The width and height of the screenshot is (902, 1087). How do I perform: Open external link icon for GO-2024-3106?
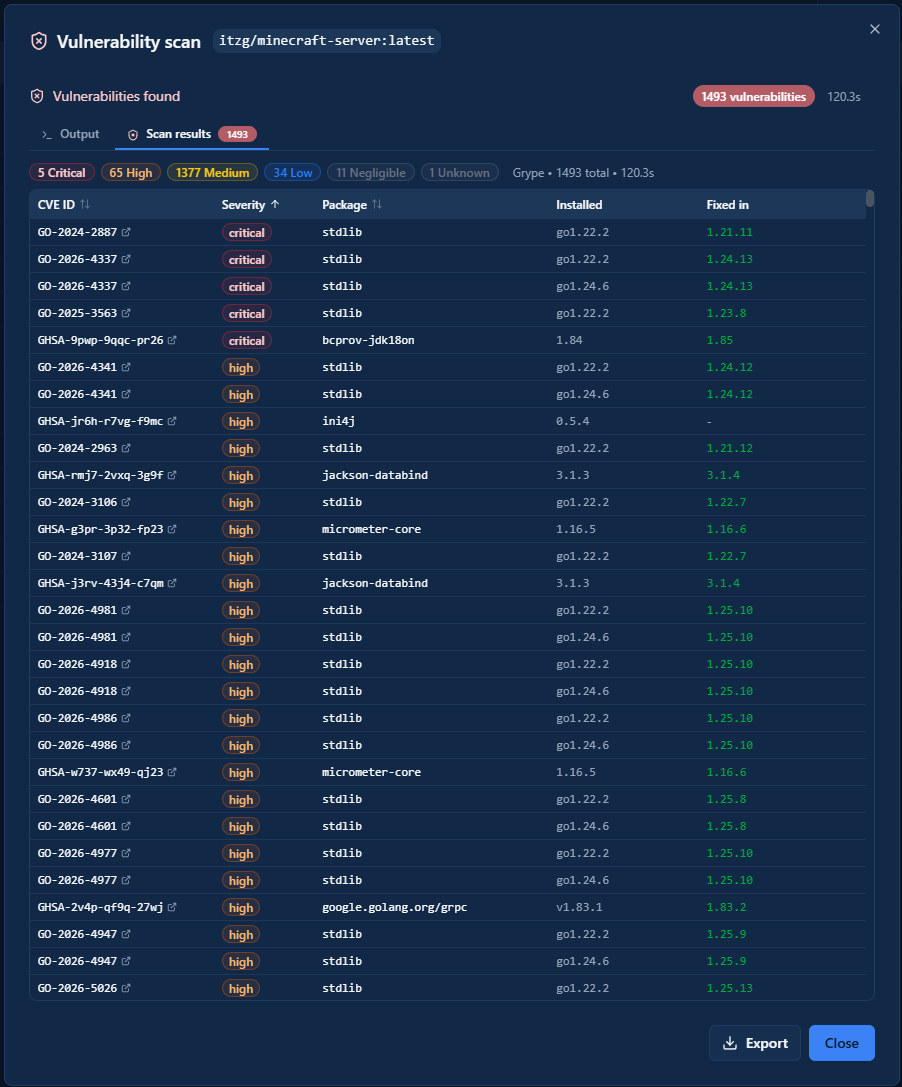tap(126, 503)
